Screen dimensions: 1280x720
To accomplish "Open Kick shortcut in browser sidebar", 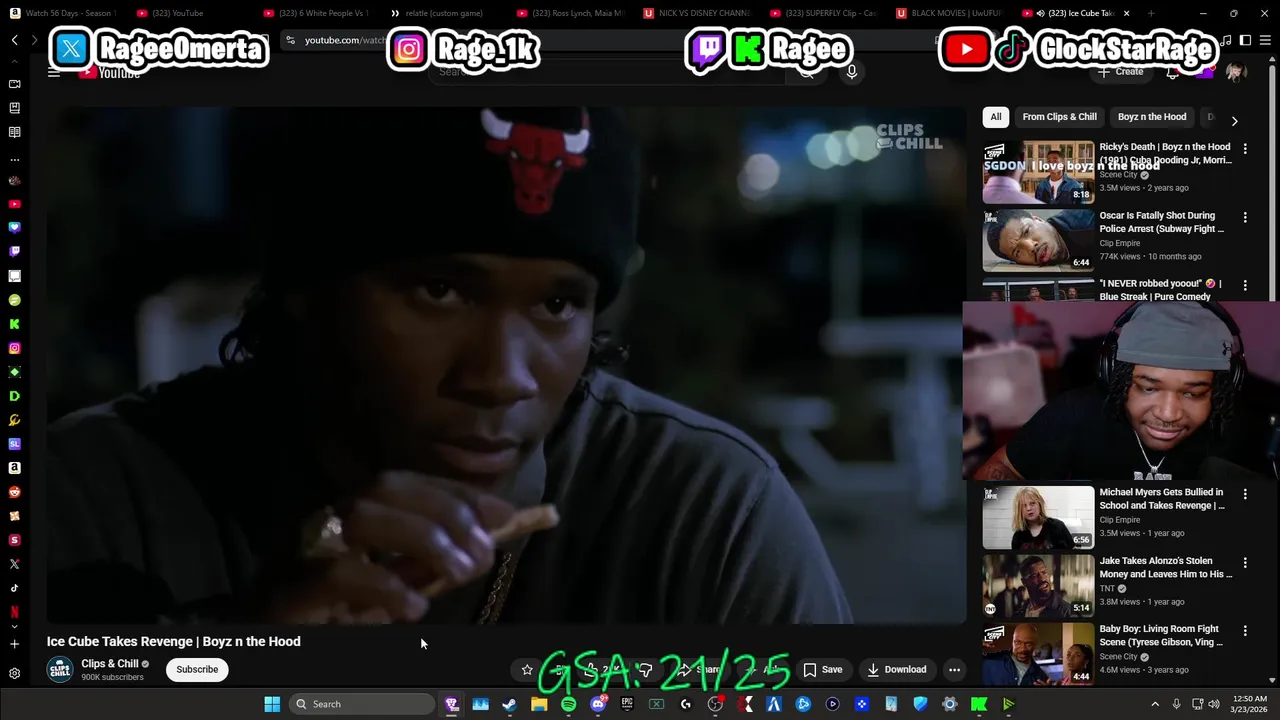I will coord(14,324).
